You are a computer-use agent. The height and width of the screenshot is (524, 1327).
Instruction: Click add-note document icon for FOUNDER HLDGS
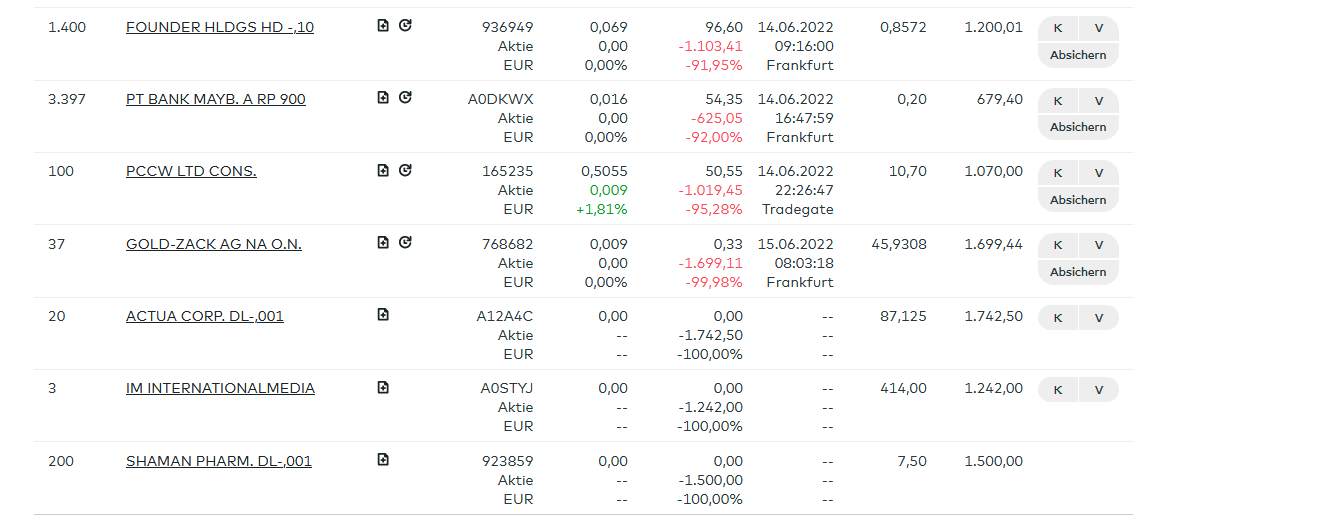click(x=383, y=25)
